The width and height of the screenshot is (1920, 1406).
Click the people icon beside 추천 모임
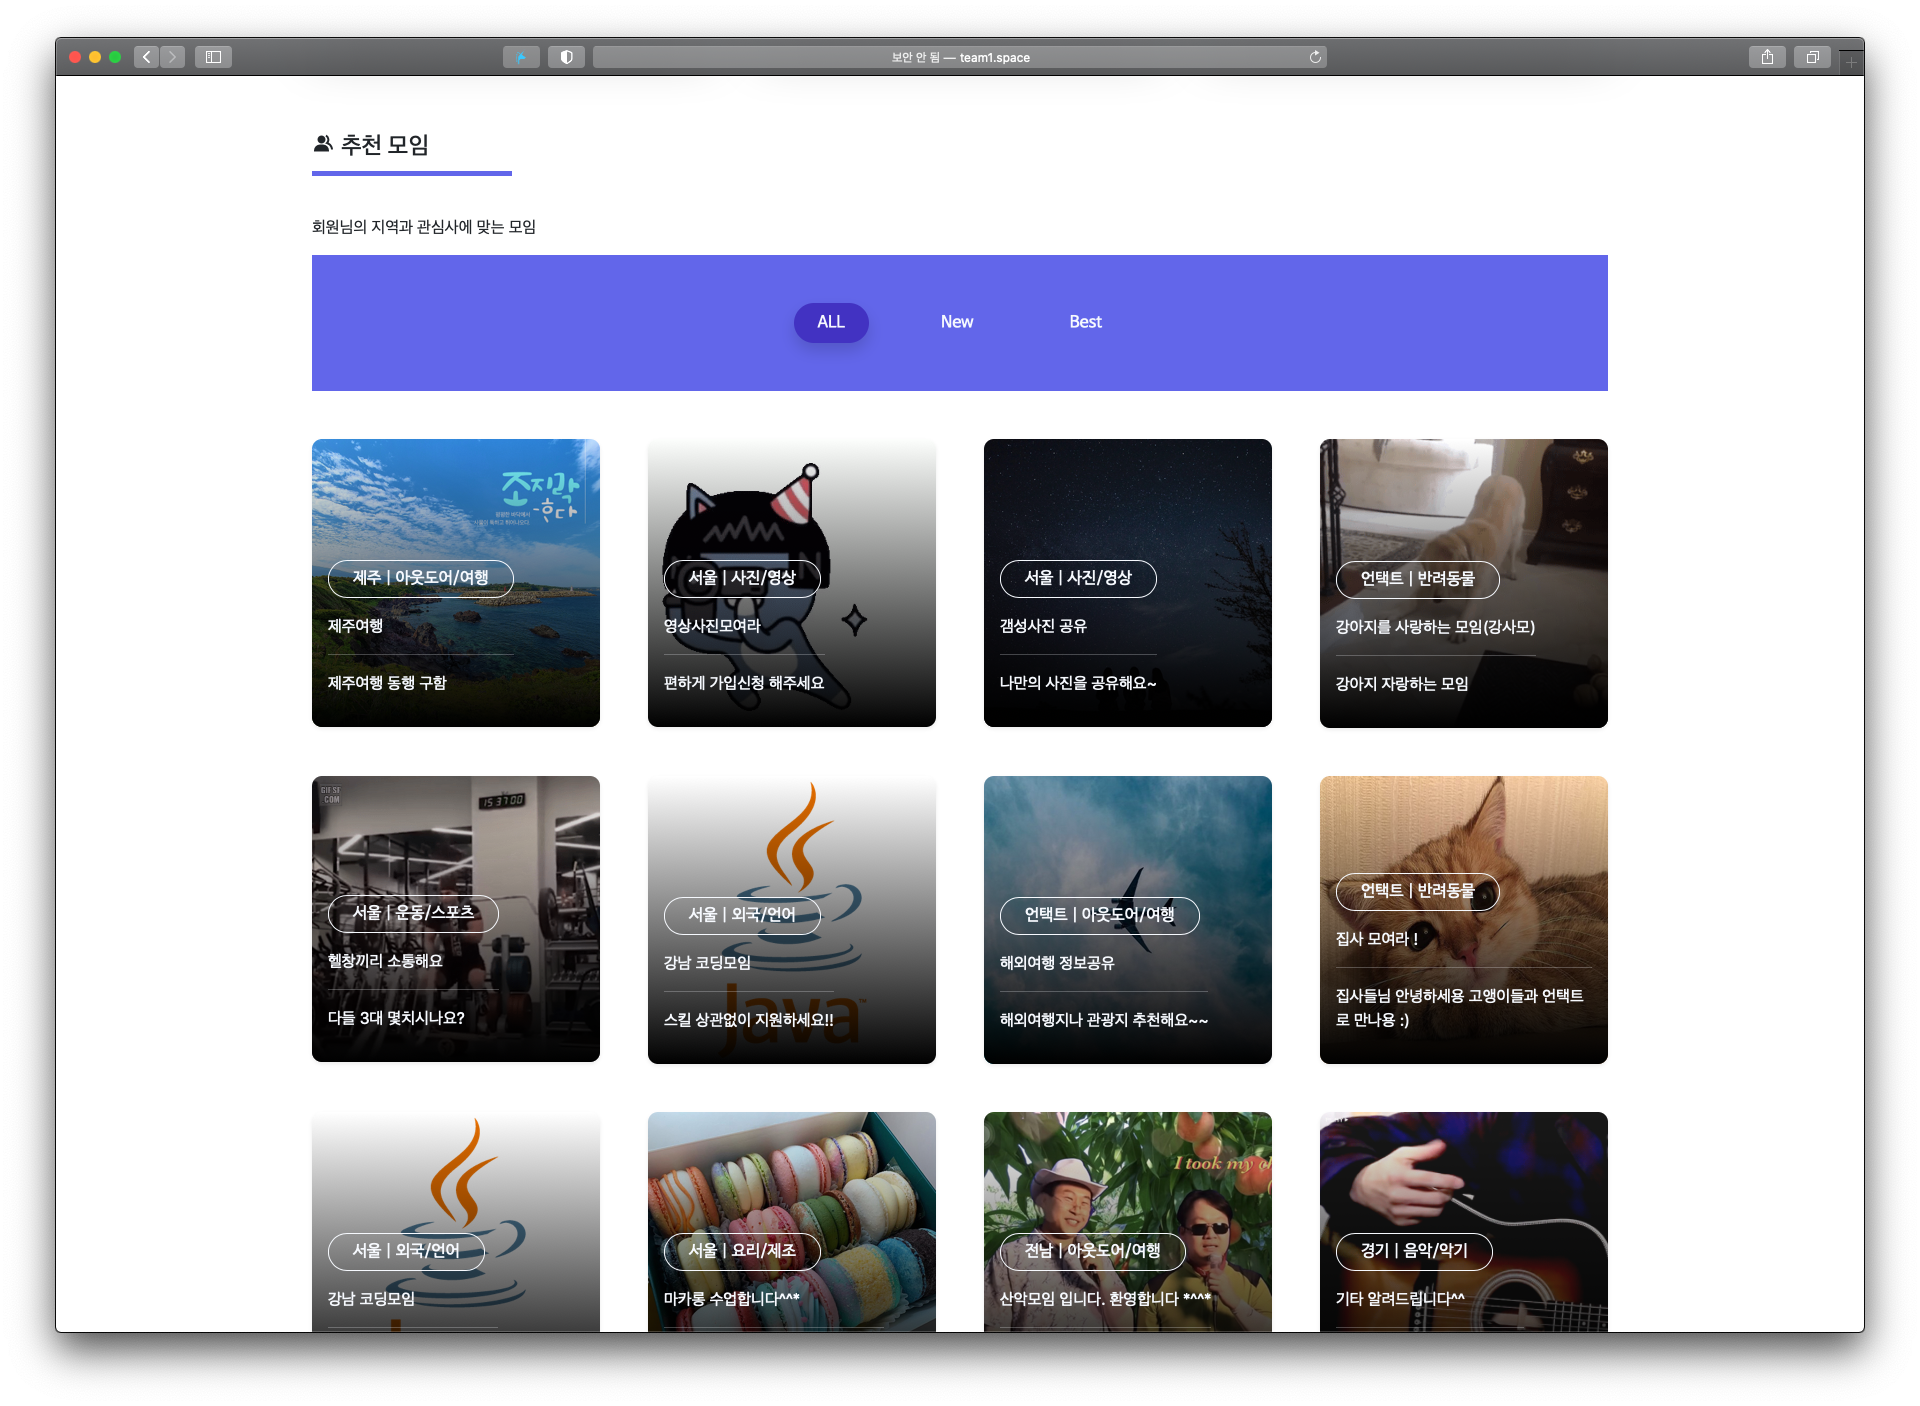[x=322, y=144]
